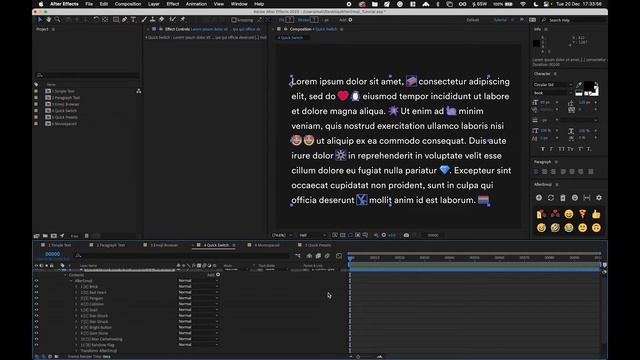This screenshot has height=360, width=640.
Task: Select the Horizontal Type tool
Action: tap(133, 20)
